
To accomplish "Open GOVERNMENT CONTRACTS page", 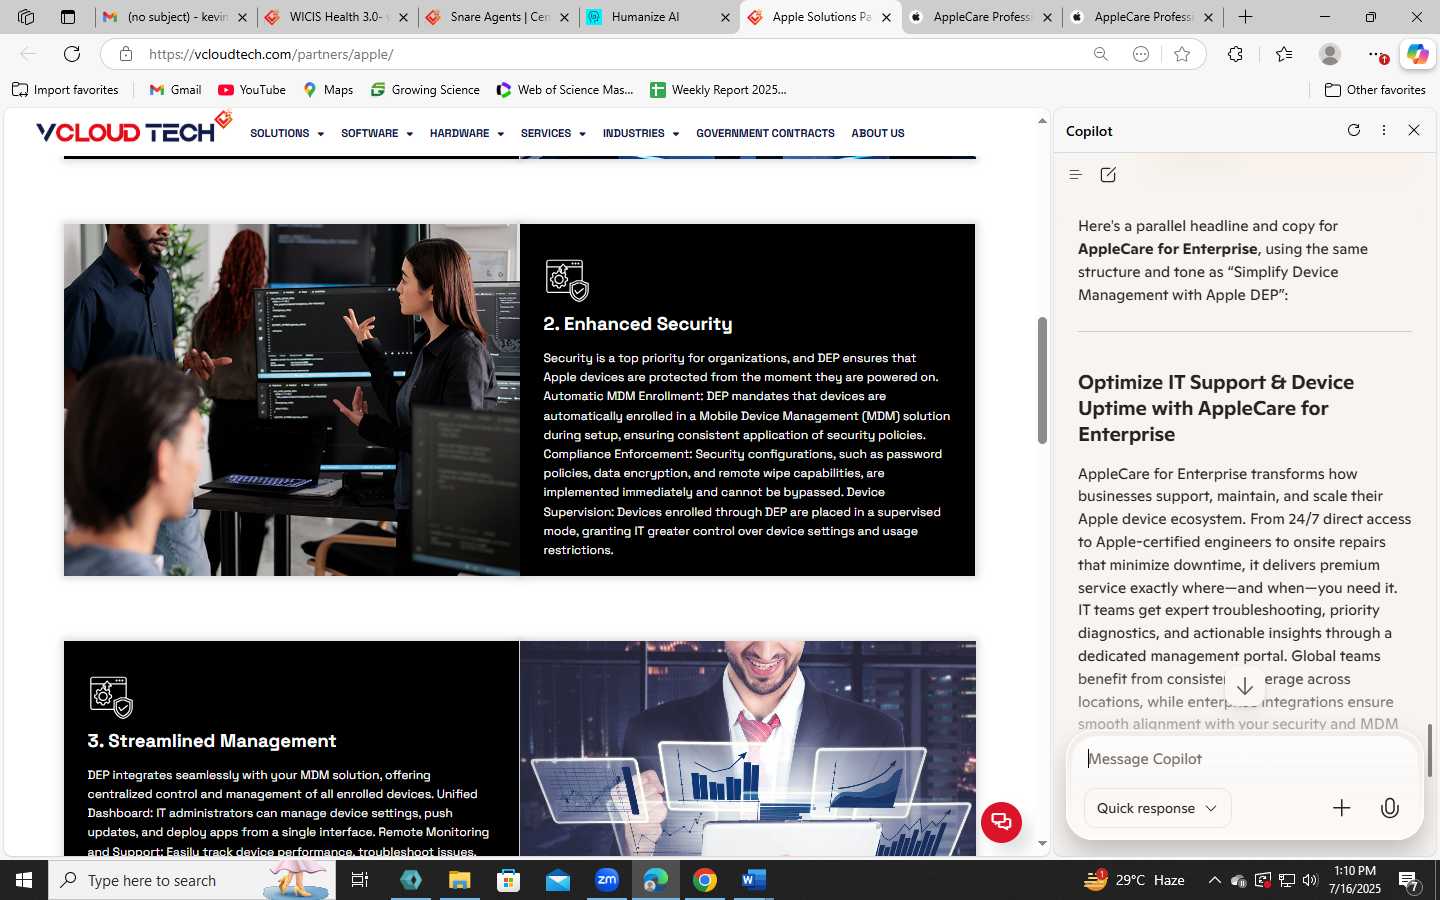I will 765,133.
